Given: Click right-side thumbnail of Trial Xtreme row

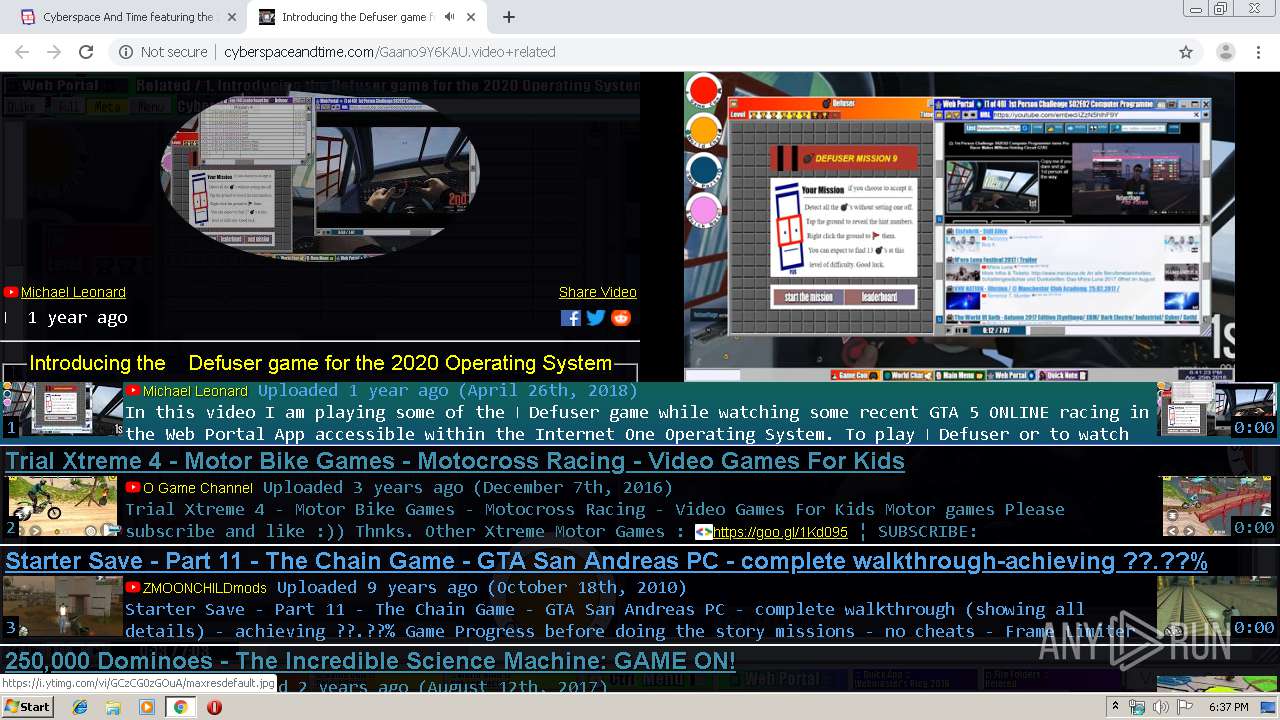Looking at the screenshot, I should (x=1219, y=506).
